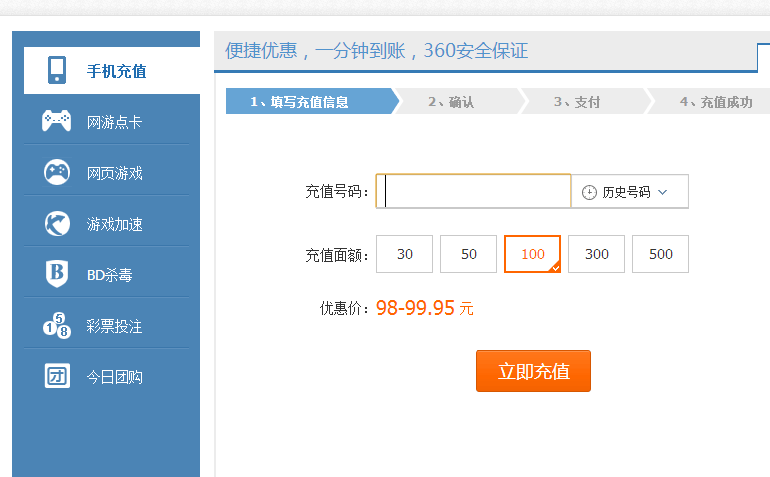Select the 100 yuan recharge amount
The width and height of the screenshot is (770, 477).
click(x=533, y=254)
